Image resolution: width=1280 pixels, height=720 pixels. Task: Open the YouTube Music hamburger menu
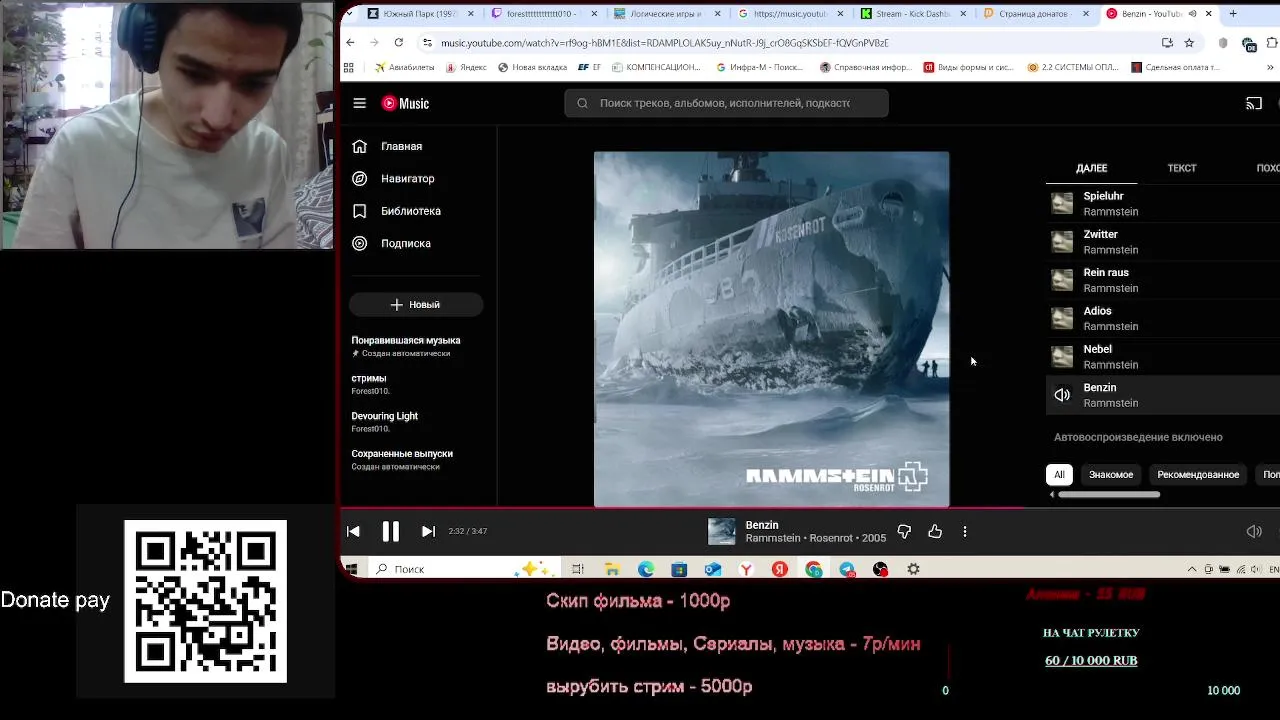pyautogui.click(x=359, y=103)
